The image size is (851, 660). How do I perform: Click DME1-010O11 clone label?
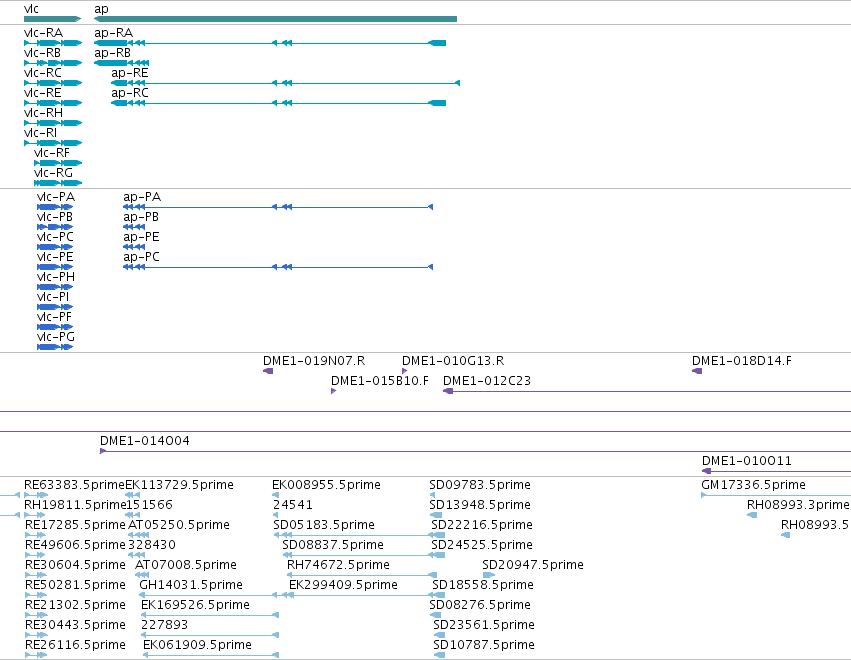click(x=747, y=461)
